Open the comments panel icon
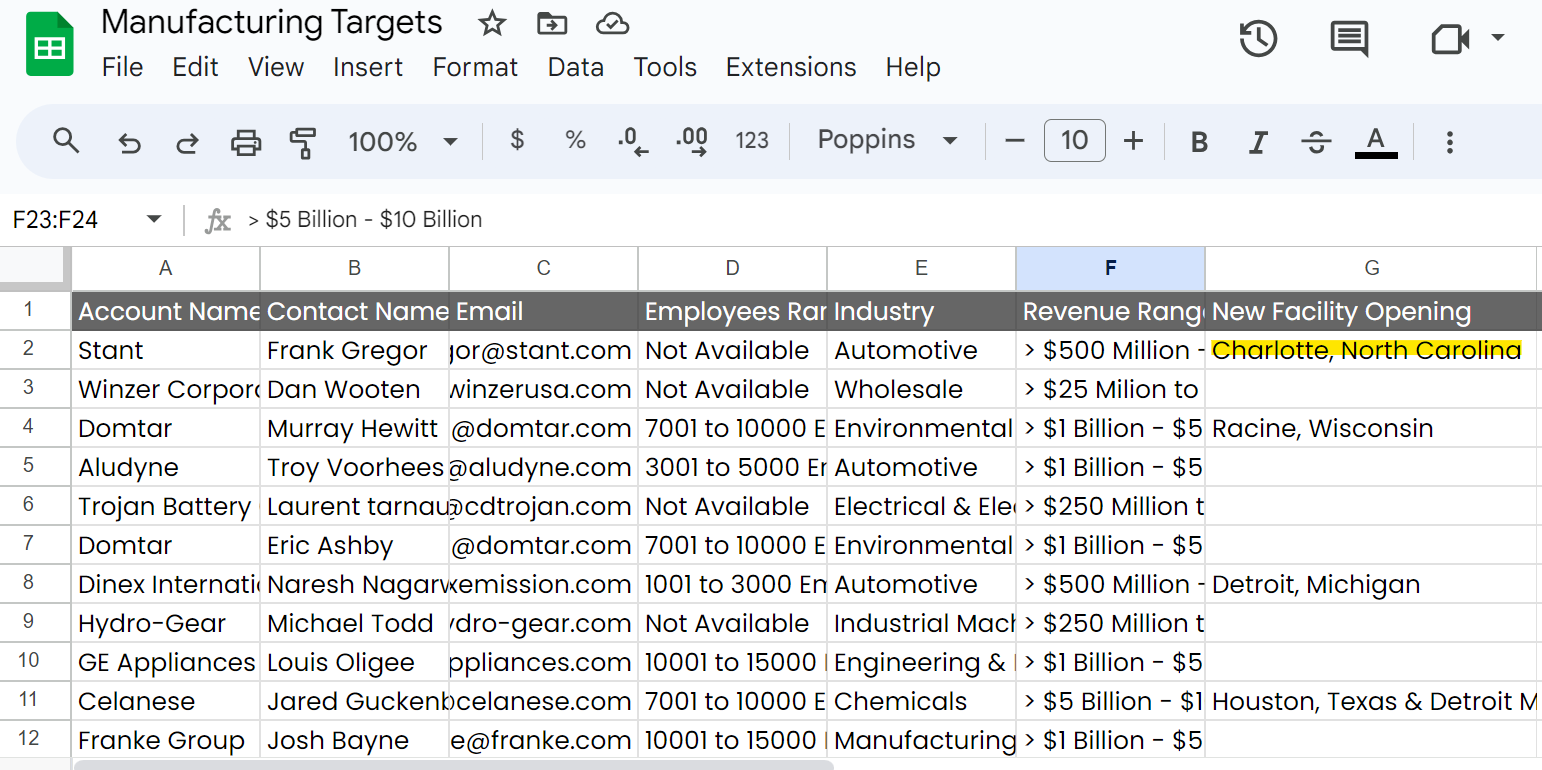 pos(1349,40)
